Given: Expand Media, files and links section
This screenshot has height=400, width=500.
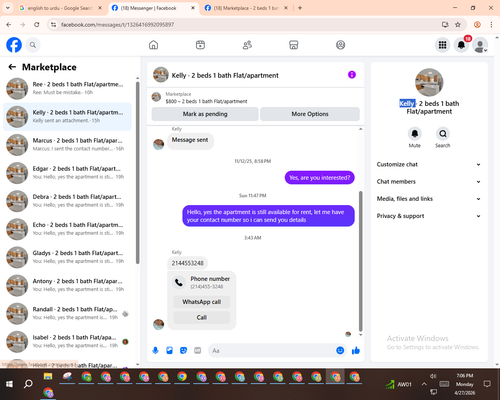Looking at the screenshot, I should click(x=429, y=199).
